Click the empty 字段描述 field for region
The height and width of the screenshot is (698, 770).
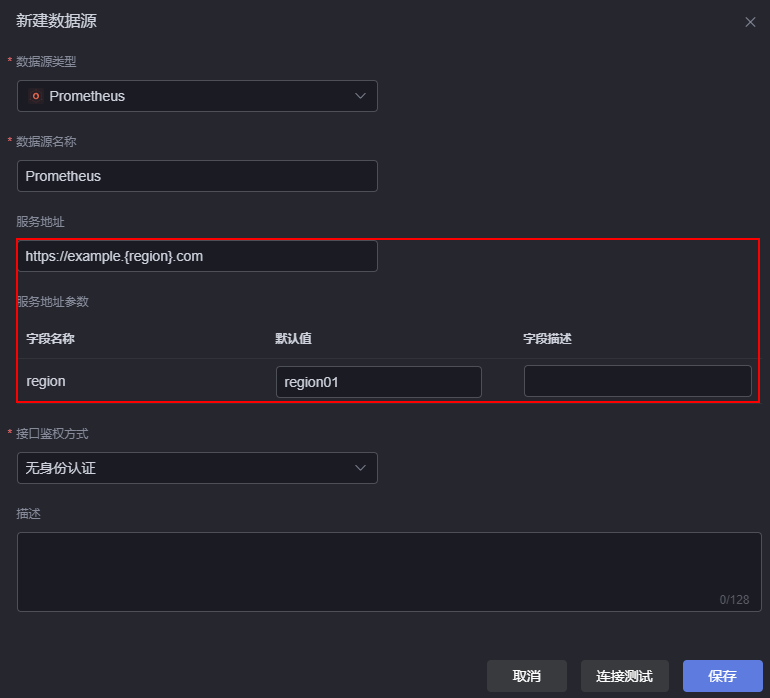click(637, 381)
